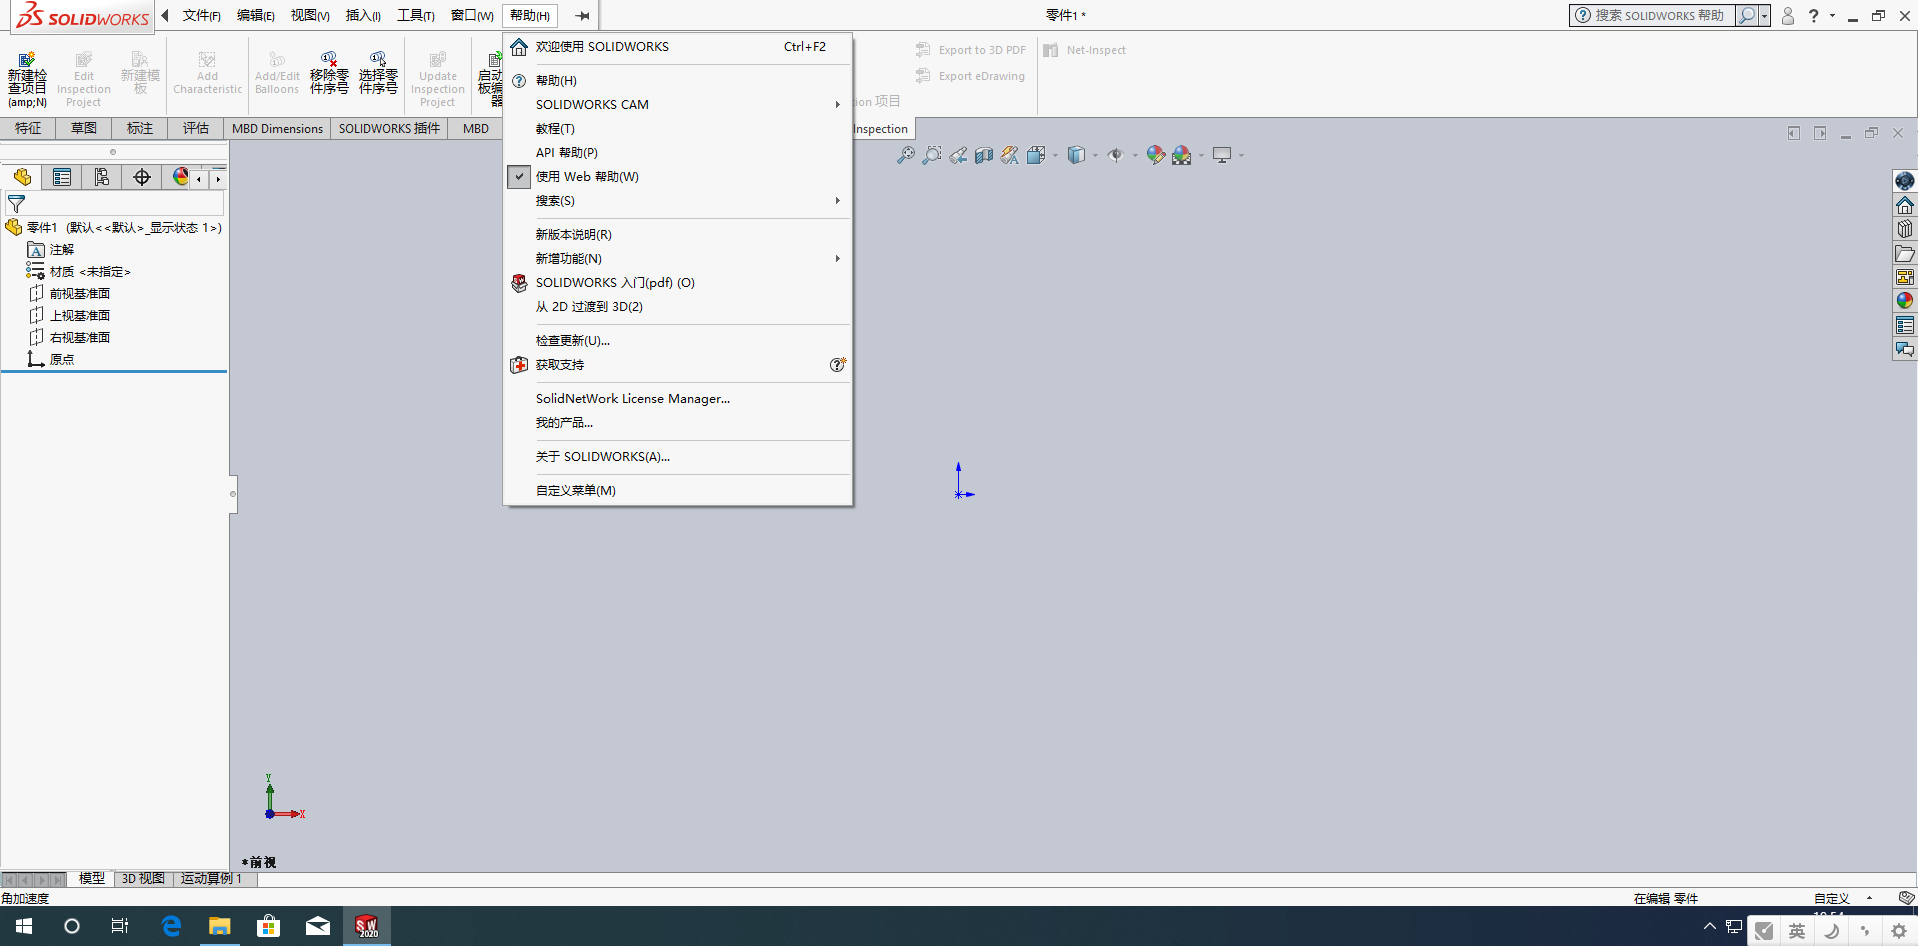This screenshot has height=946, width=1918.
Task: Open the View Orientation dropdown arrow
Action: [x=1055, y=155]
